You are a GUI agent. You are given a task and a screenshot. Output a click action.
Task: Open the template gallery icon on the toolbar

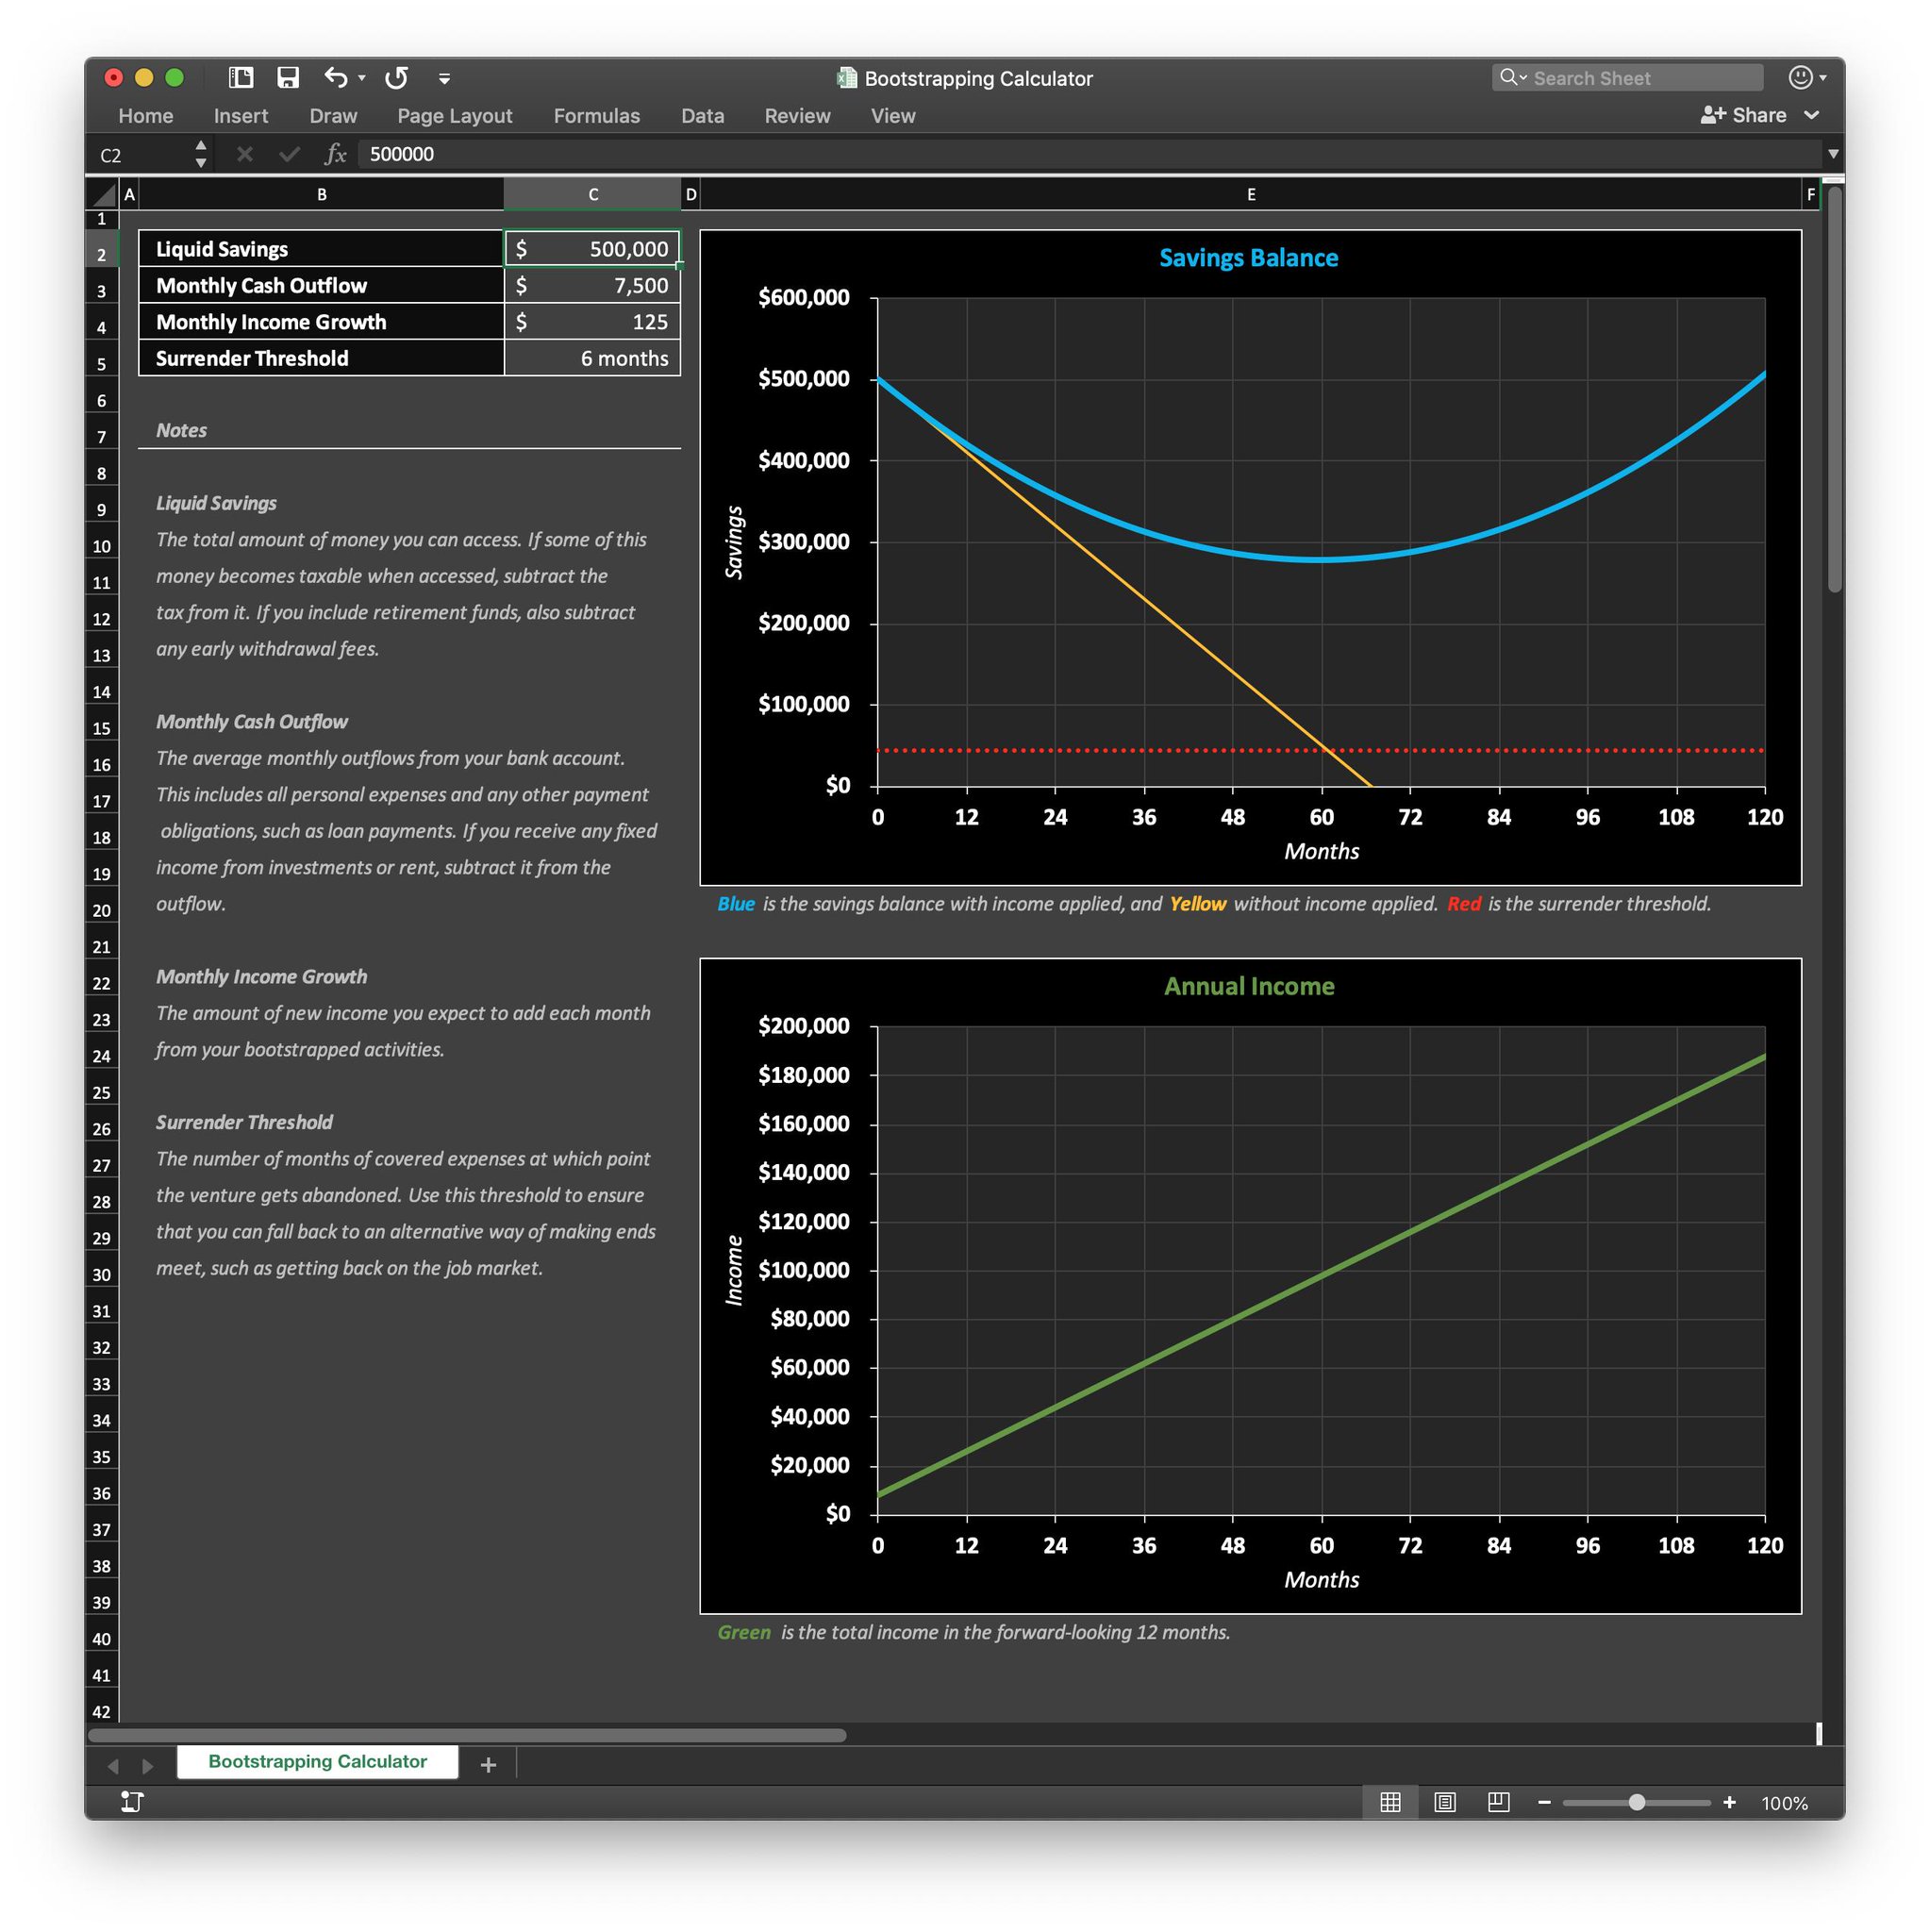click(240, 77)
